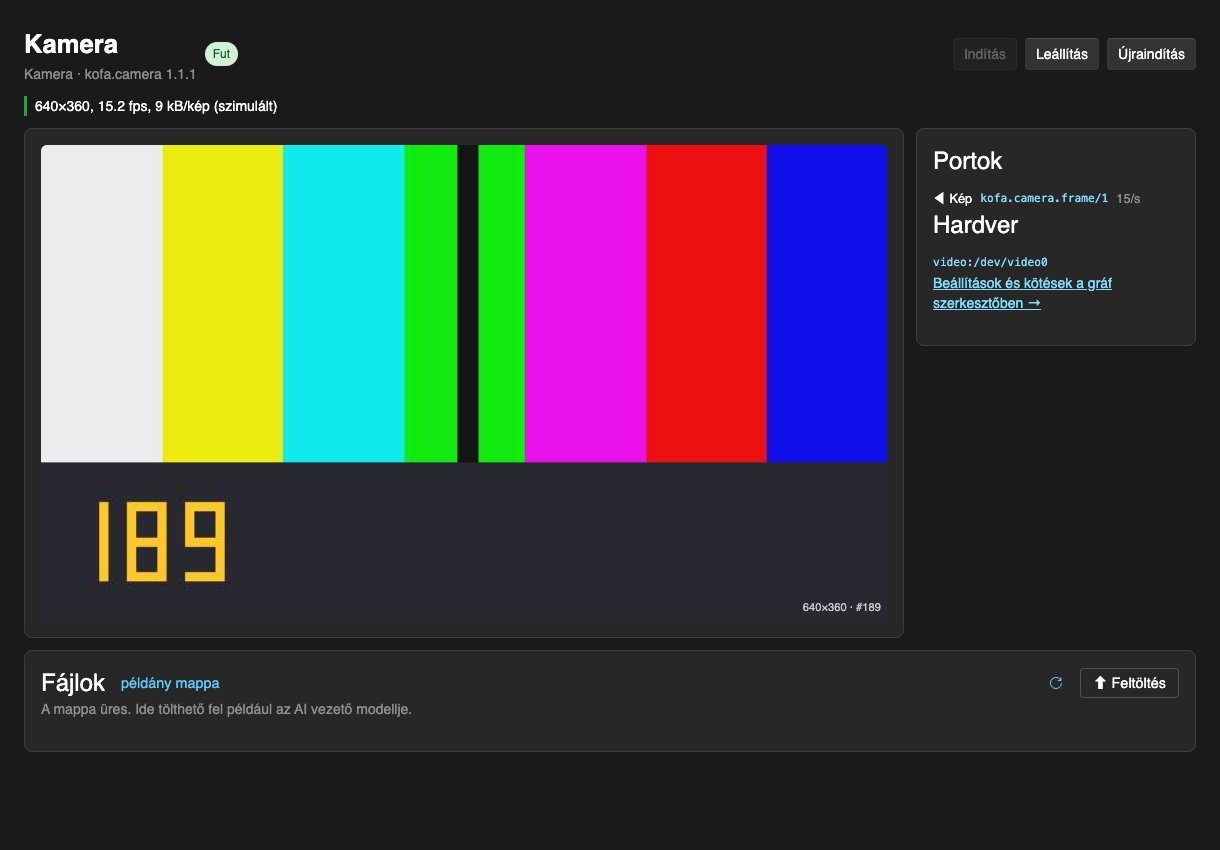Click the kofa.camera.frame/1 port name
The width and height of the screenshot is (1220, 850).
[1044, 198]
